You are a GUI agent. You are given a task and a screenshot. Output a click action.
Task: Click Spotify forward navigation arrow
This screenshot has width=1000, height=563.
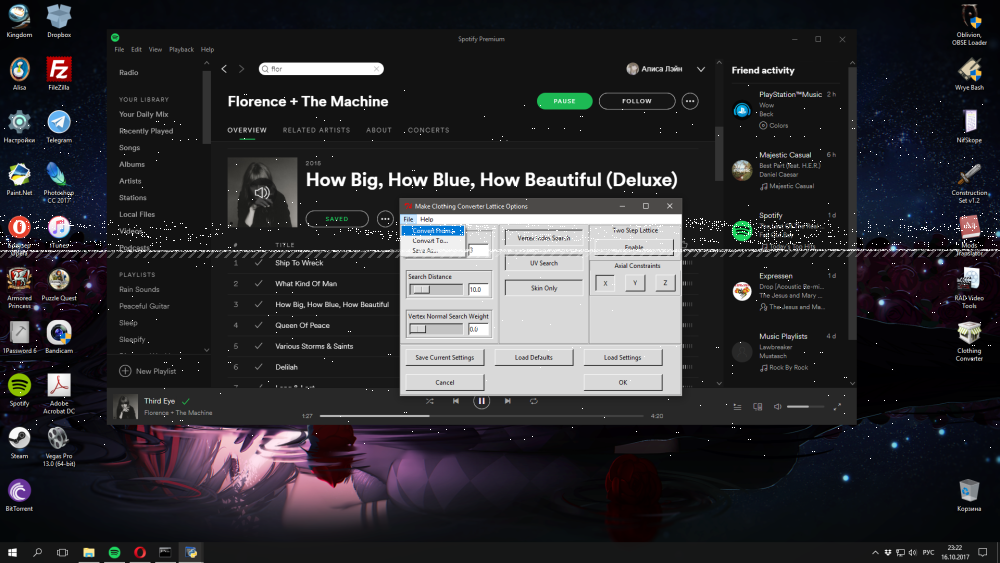point(241,69)
